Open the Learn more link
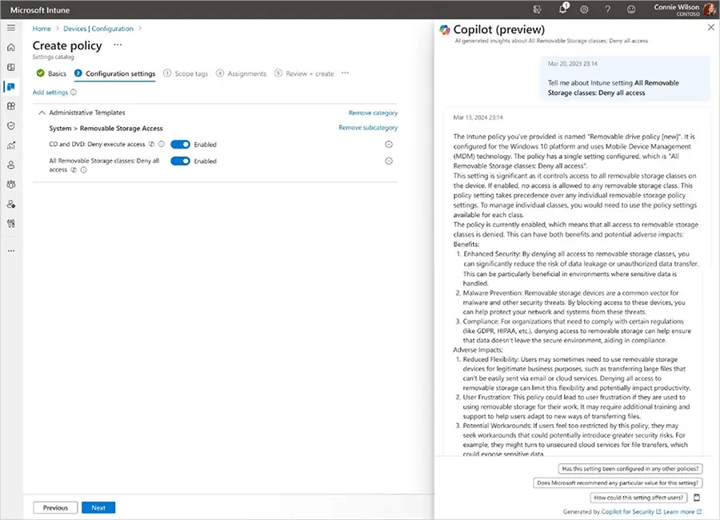Image resolution: width=720 pixels, height=520 pixels. point(682,512)
